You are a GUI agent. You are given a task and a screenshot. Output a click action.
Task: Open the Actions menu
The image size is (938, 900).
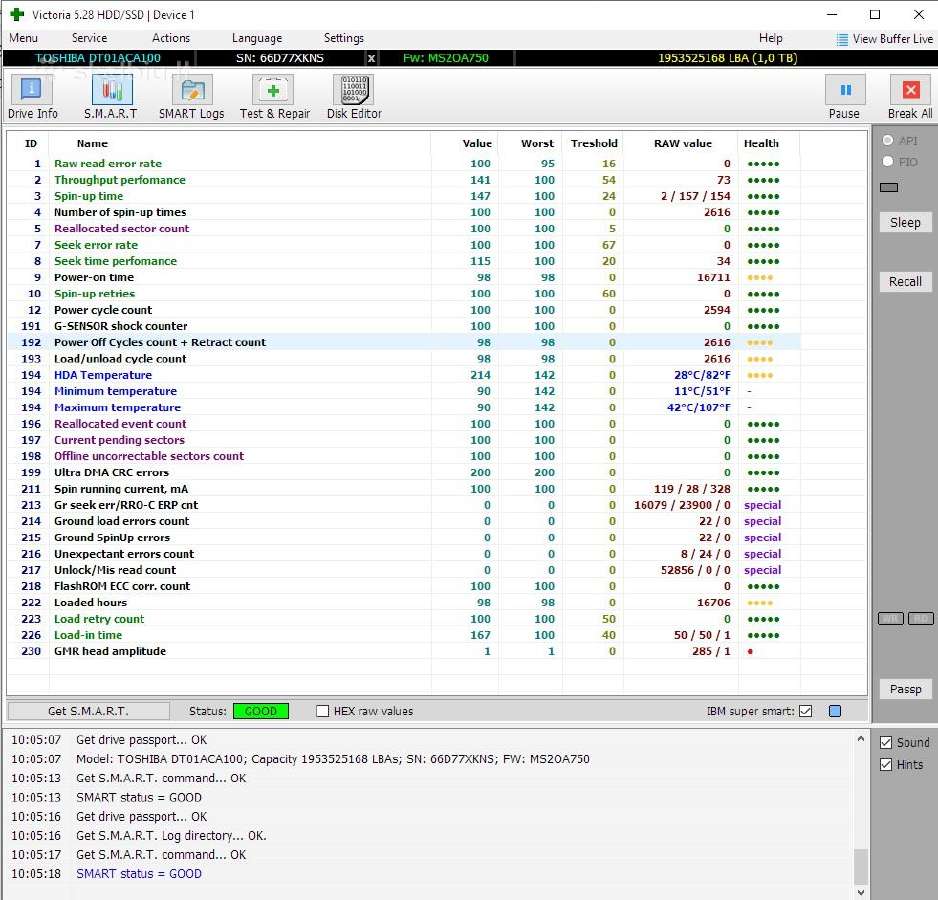click(x=170, y=38)
